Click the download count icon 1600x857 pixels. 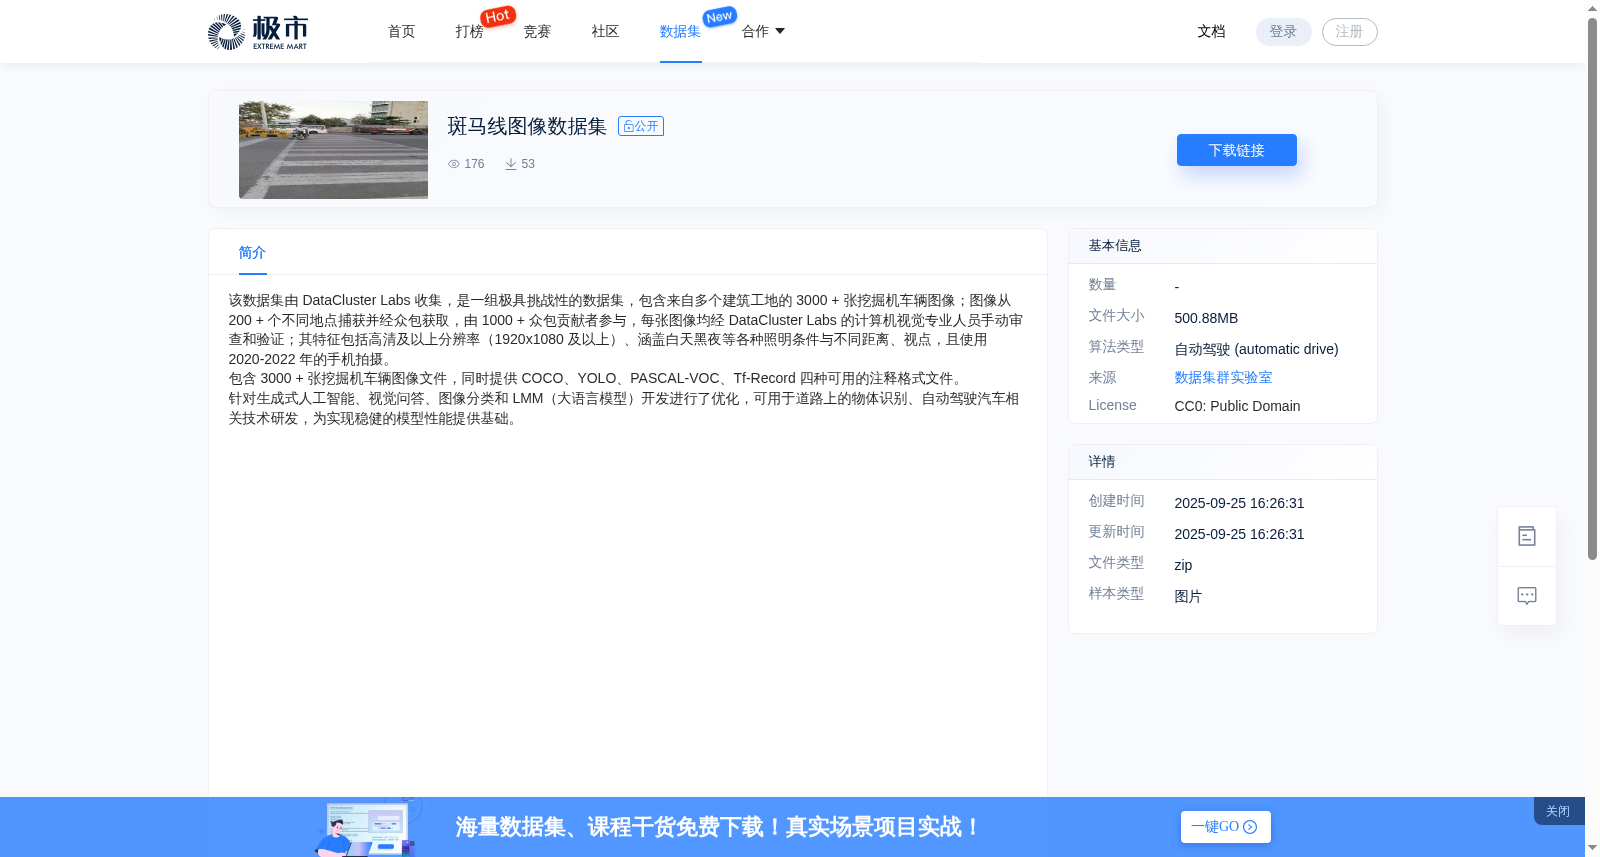pos(511,164)
